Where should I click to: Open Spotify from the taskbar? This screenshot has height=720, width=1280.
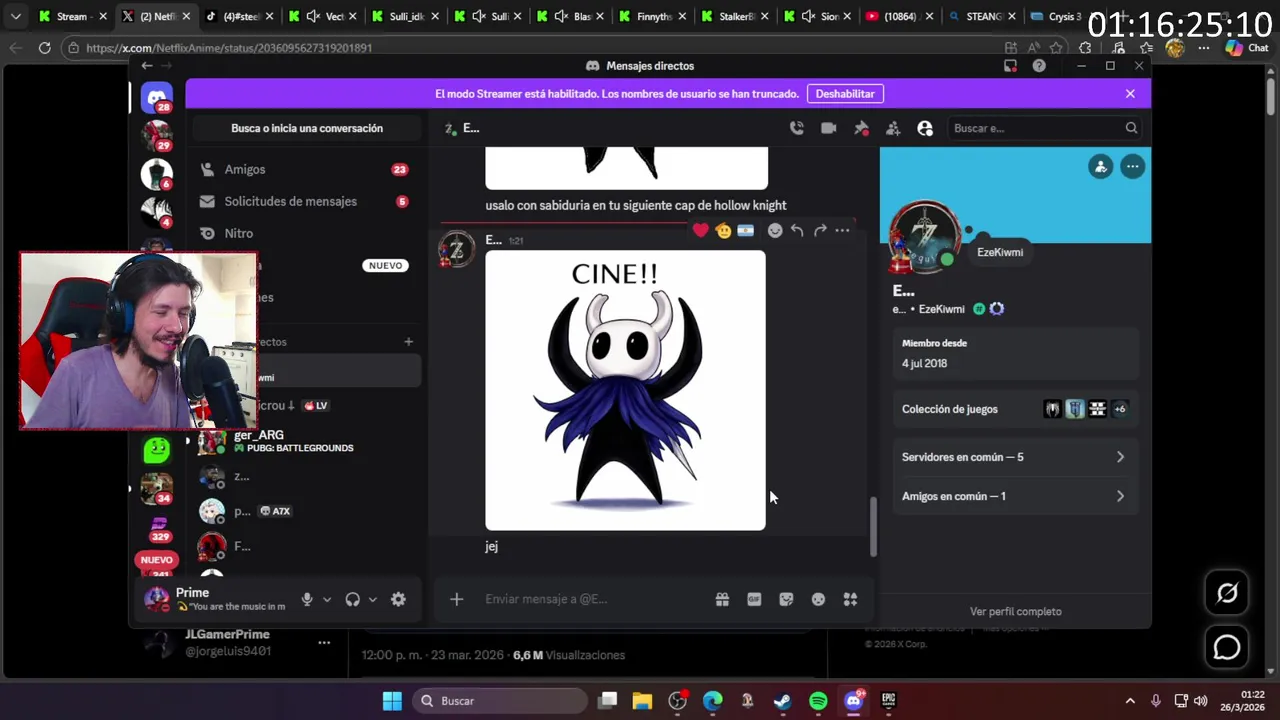(x=818, y=701)
